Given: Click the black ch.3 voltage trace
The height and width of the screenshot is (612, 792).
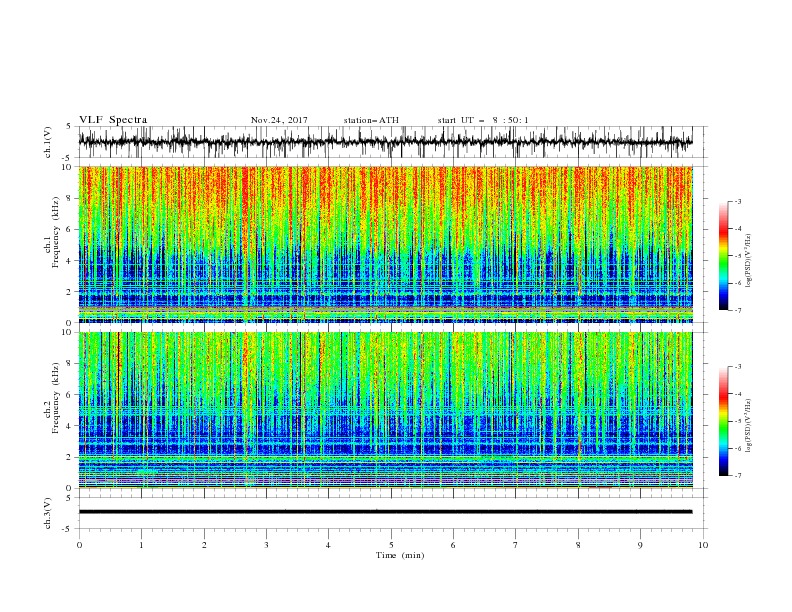Looking at the screenshot, I should pos(385,512).
